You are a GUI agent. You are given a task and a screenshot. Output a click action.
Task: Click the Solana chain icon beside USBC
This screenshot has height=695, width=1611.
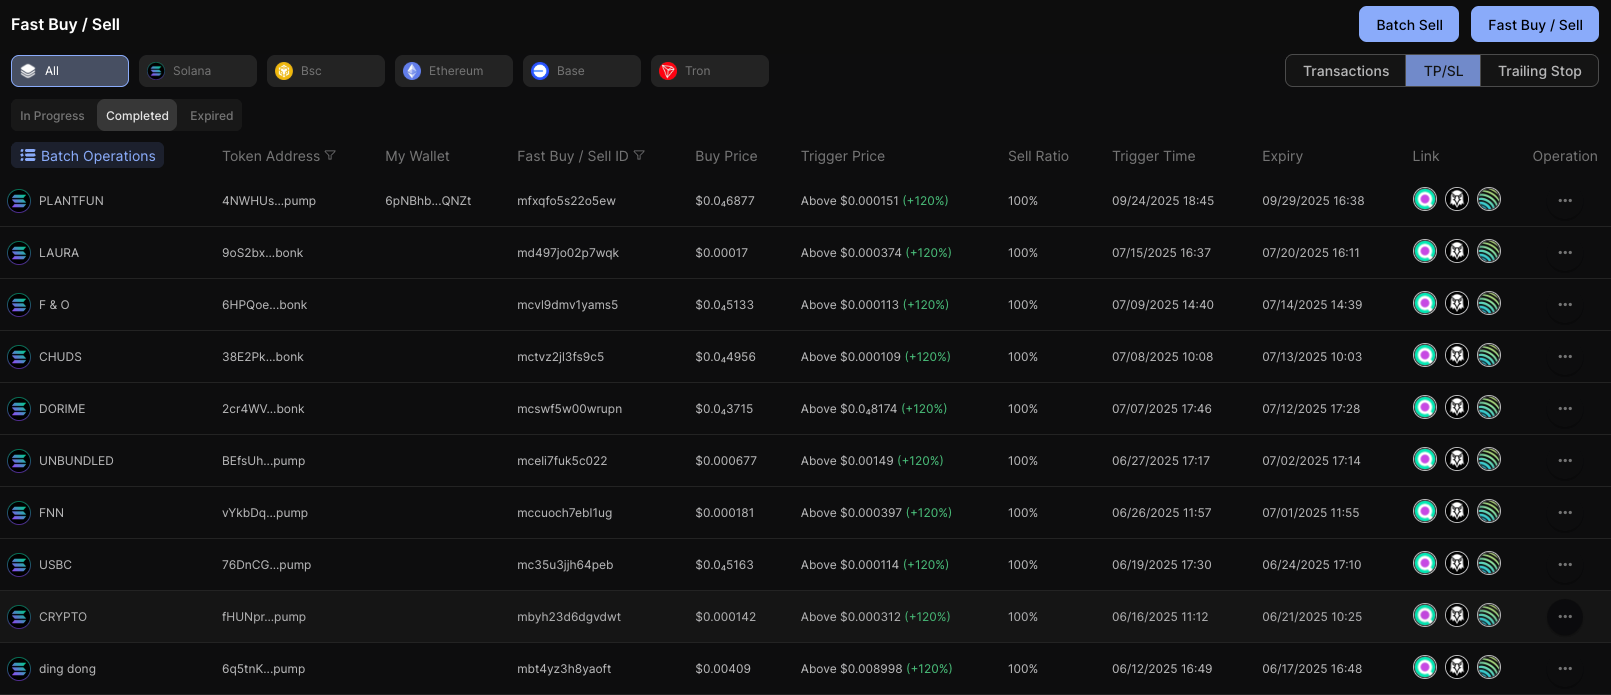19,565
